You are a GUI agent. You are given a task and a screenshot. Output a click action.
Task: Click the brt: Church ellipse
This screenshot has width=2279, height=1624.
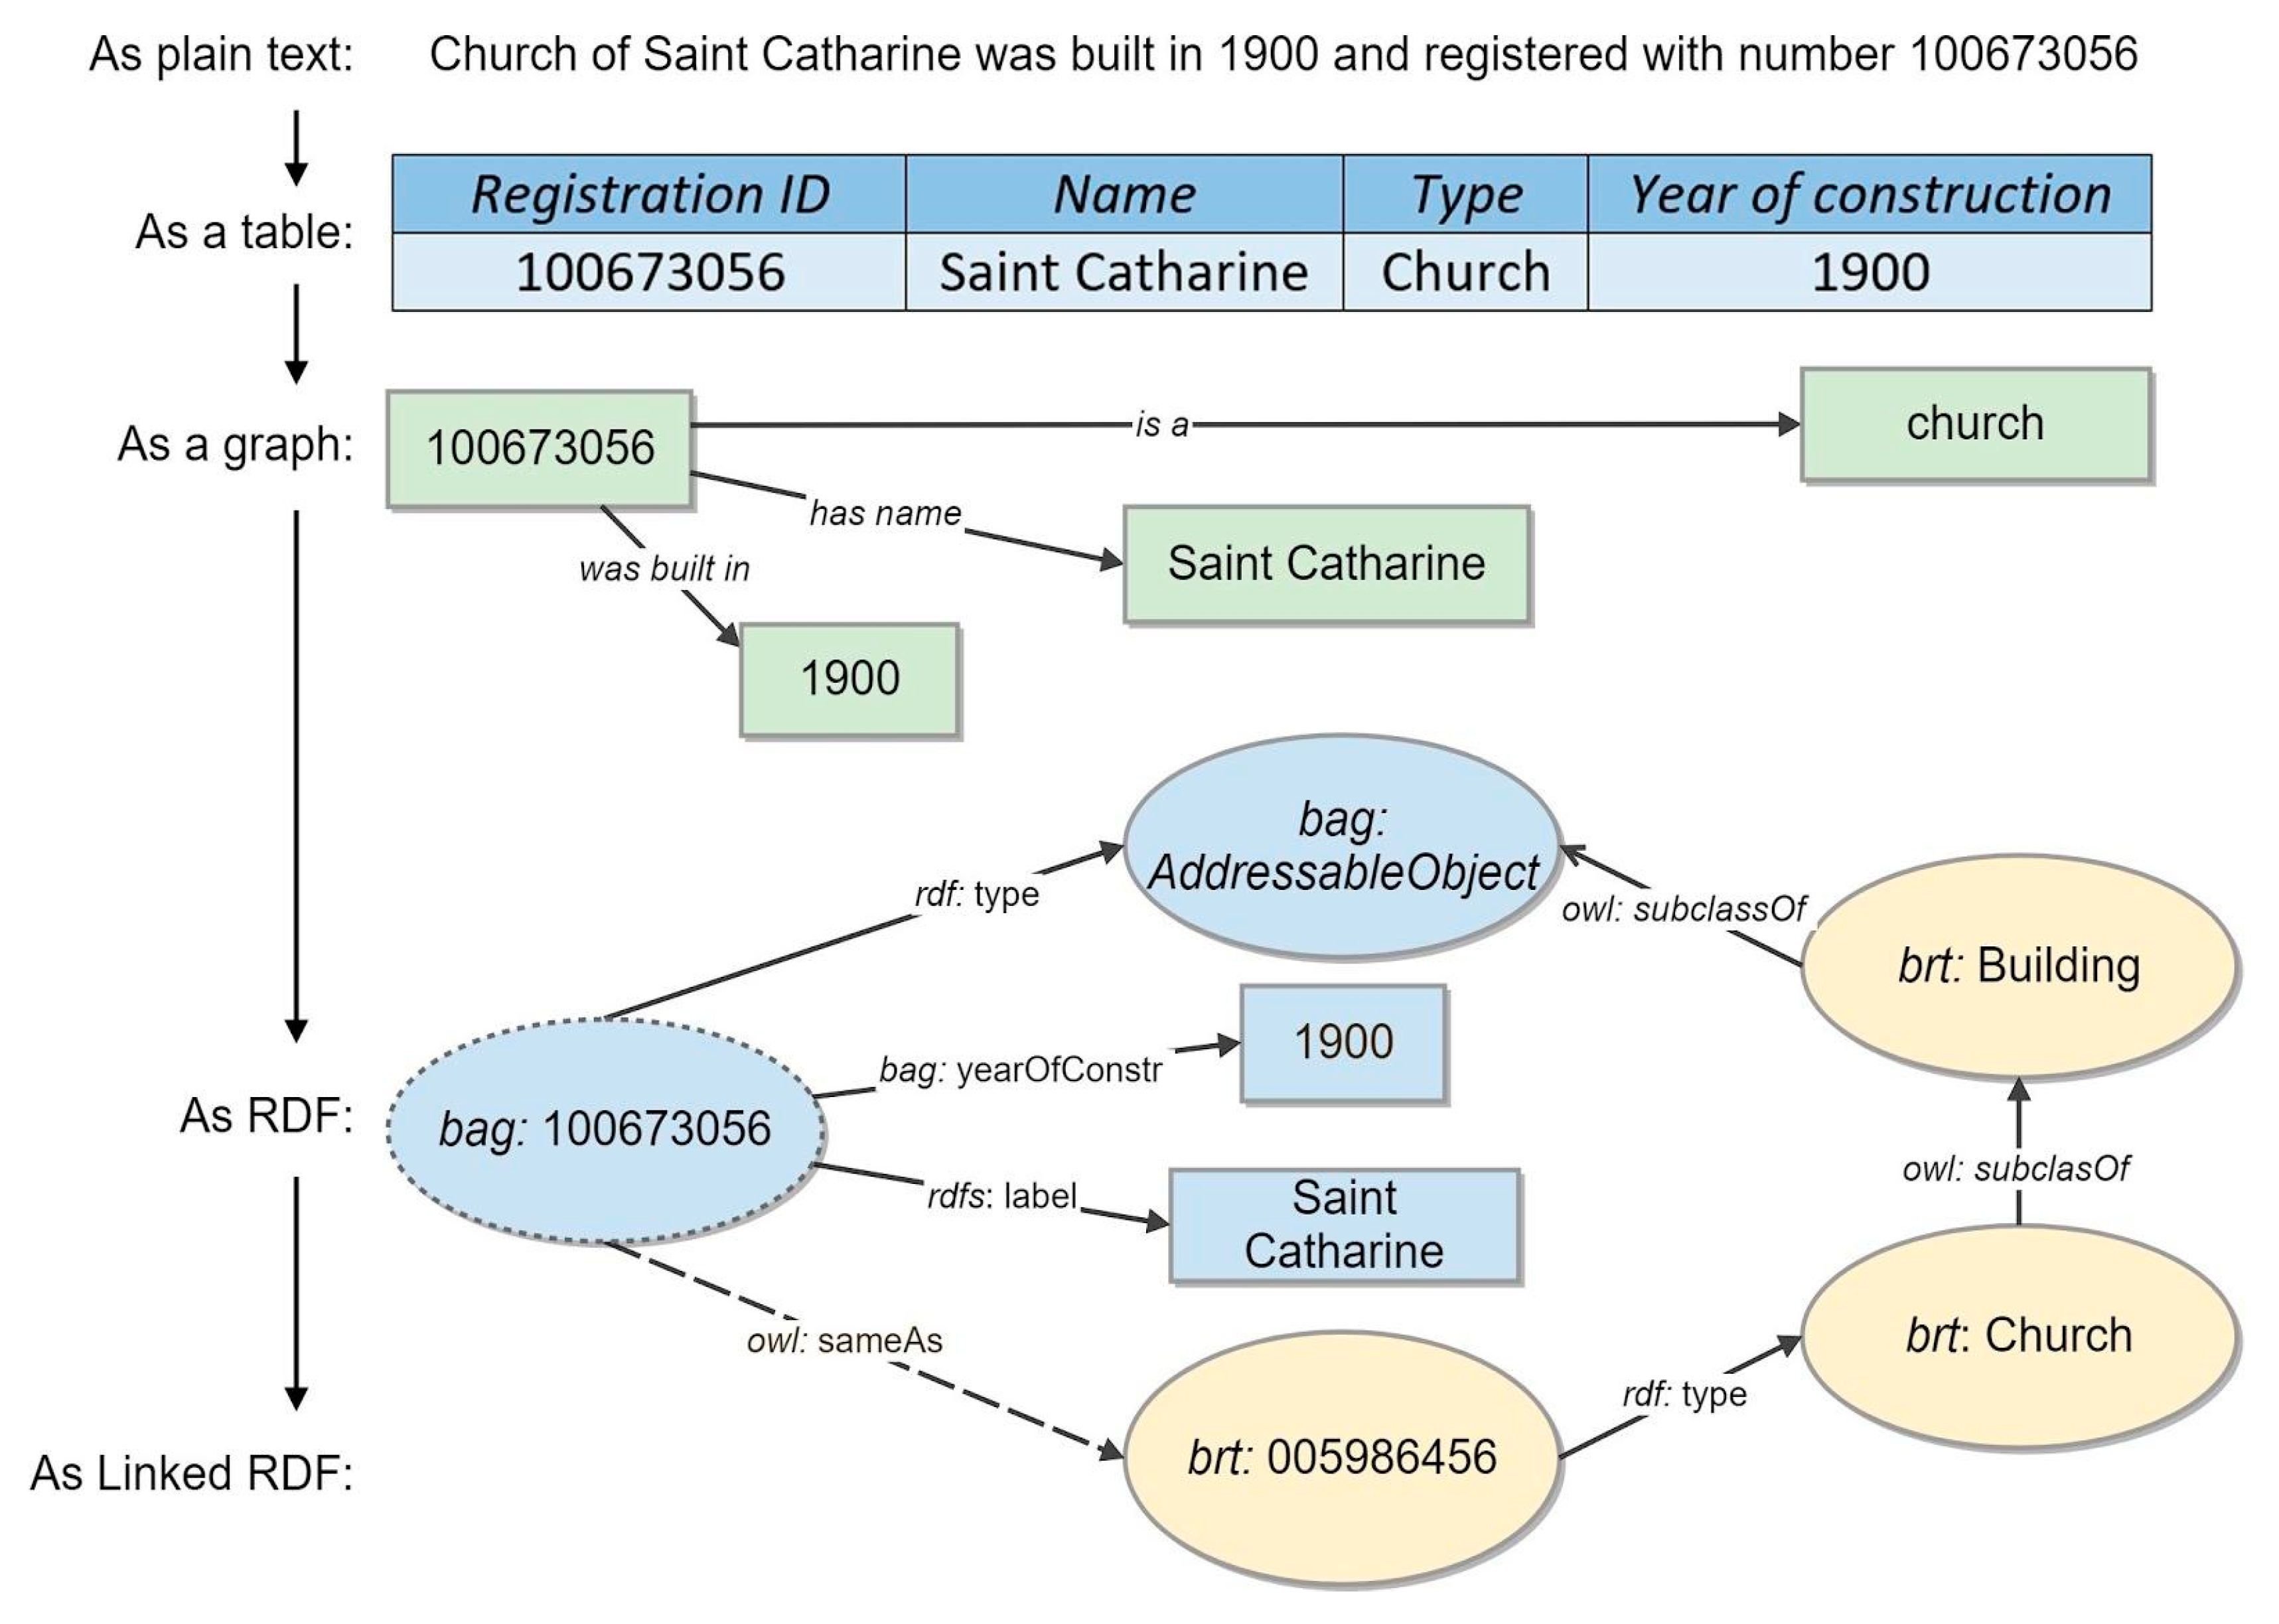tap(2019, 1336)
